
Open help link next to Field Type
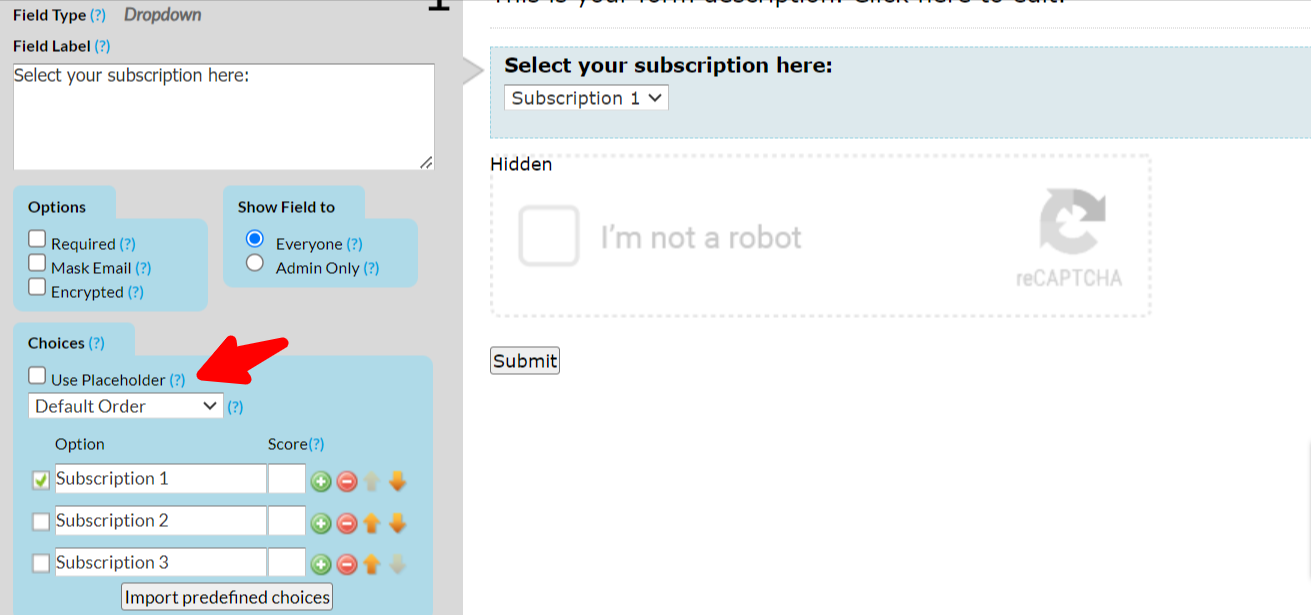(97, 16)
